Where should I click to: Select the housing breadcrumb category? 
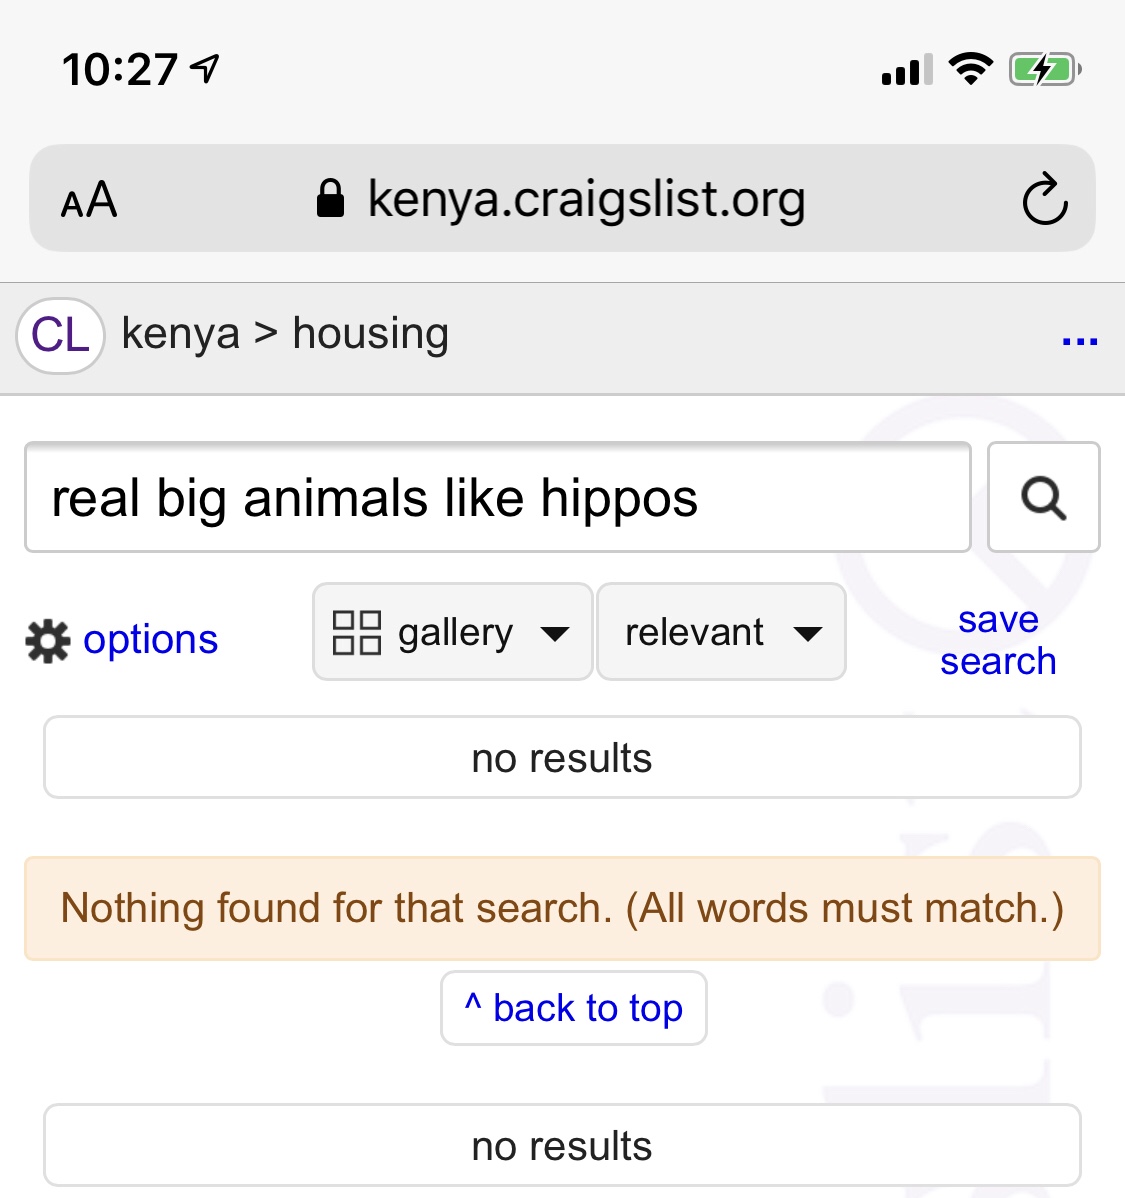370,334
